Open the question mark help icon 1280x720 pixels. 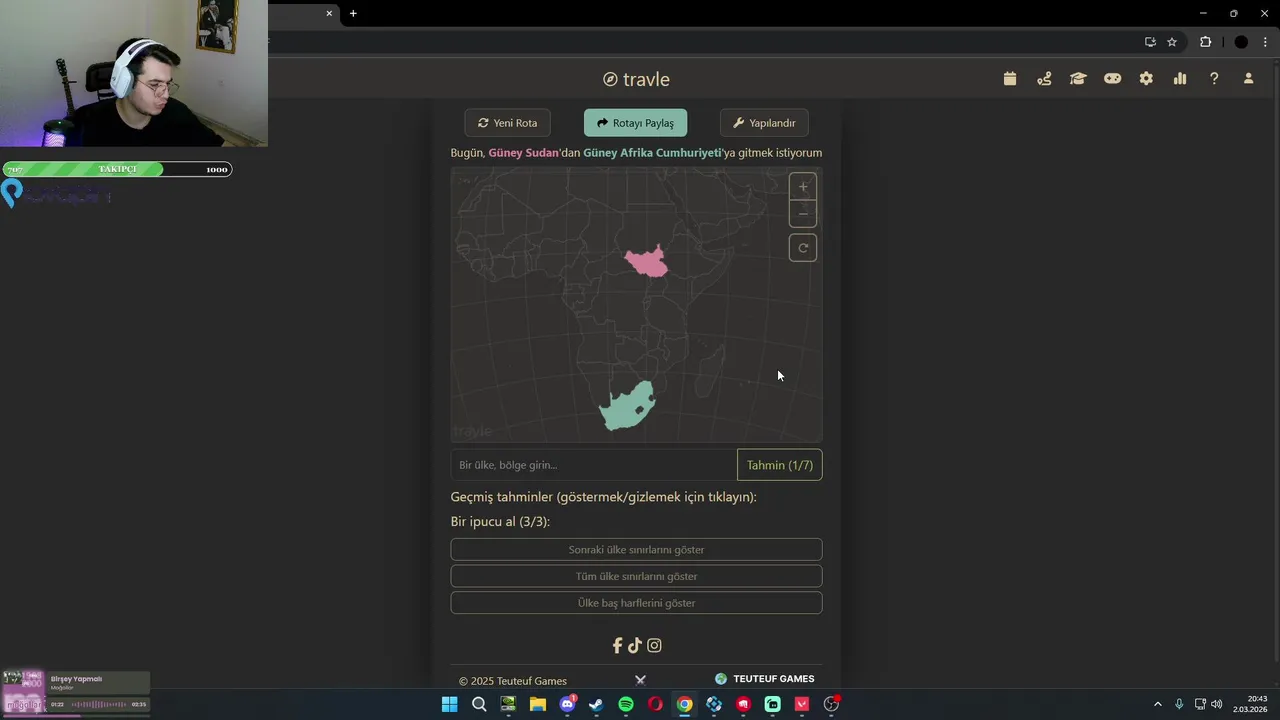1214,79
